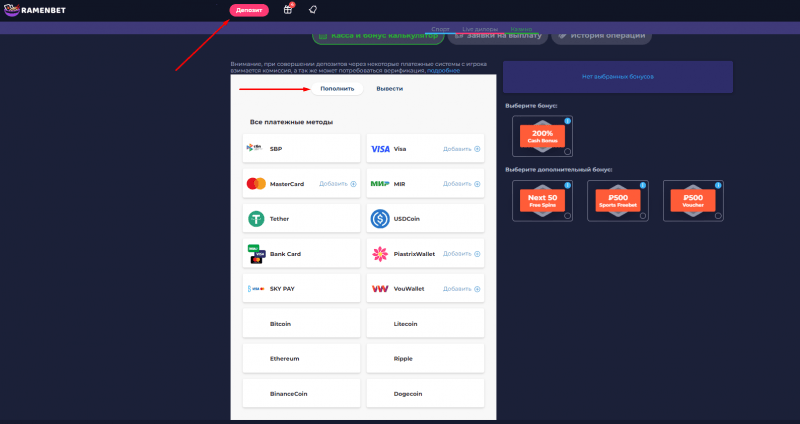Switch to the Пополнить tab
Image resolution: width=800 pixels, height=424 pixels.
tap(336, 89)
